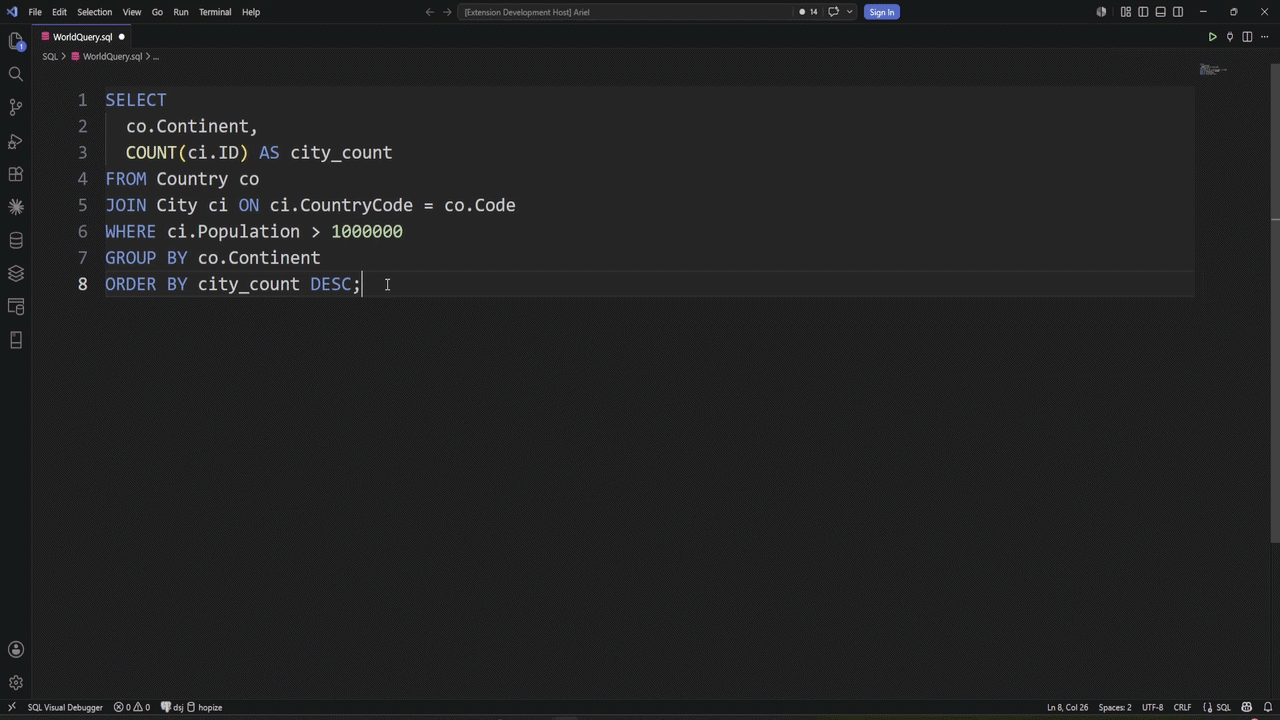Open indentation selector Spaces: 2

(x=1115, y=707)
